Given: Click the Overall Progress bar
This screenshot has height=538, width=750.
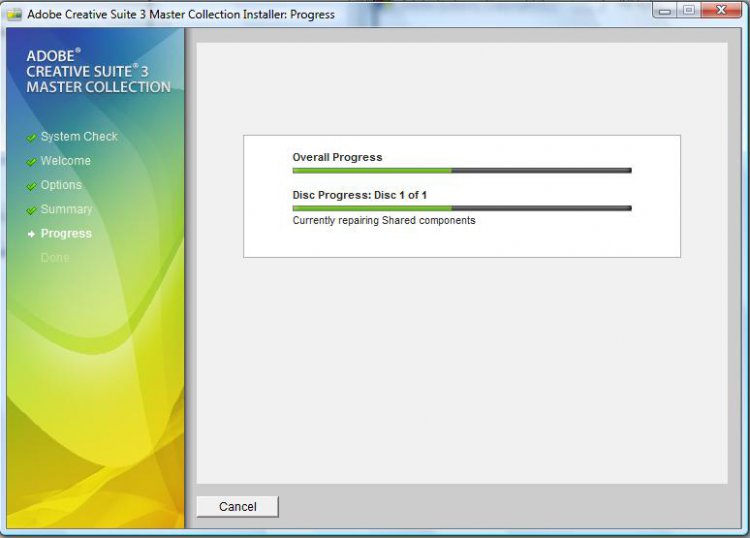Looking at the screenshot, I should pyautogui.click(x=462, y=170).
